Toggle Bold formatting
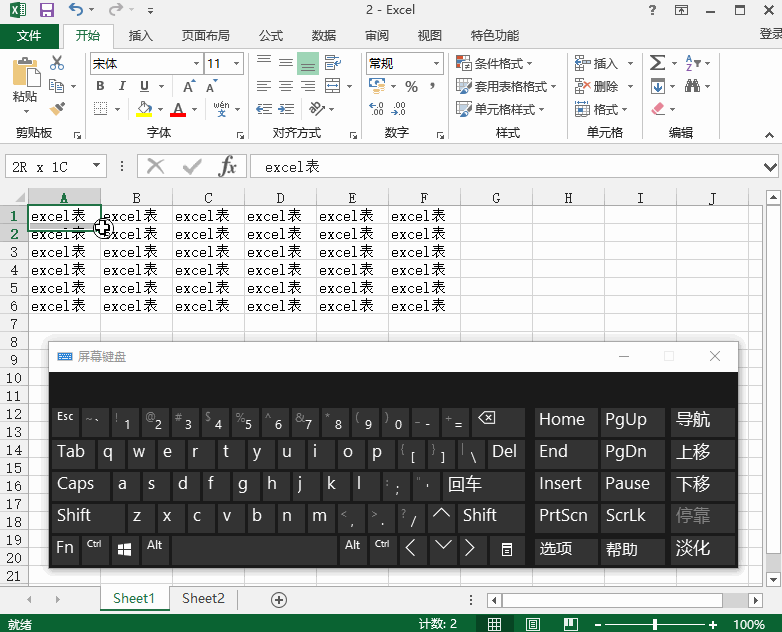 click(x=100, y=86)
